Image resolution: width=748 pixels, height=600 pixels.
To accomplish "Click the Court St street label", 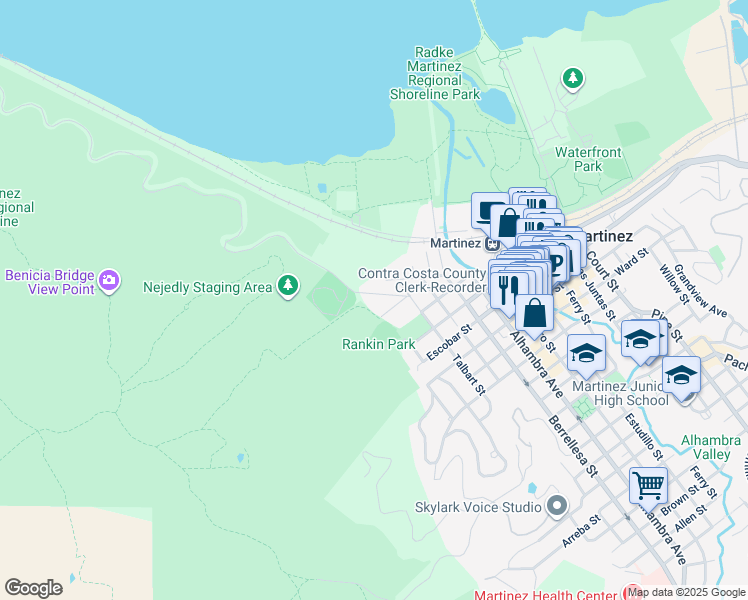I will 602,270.
